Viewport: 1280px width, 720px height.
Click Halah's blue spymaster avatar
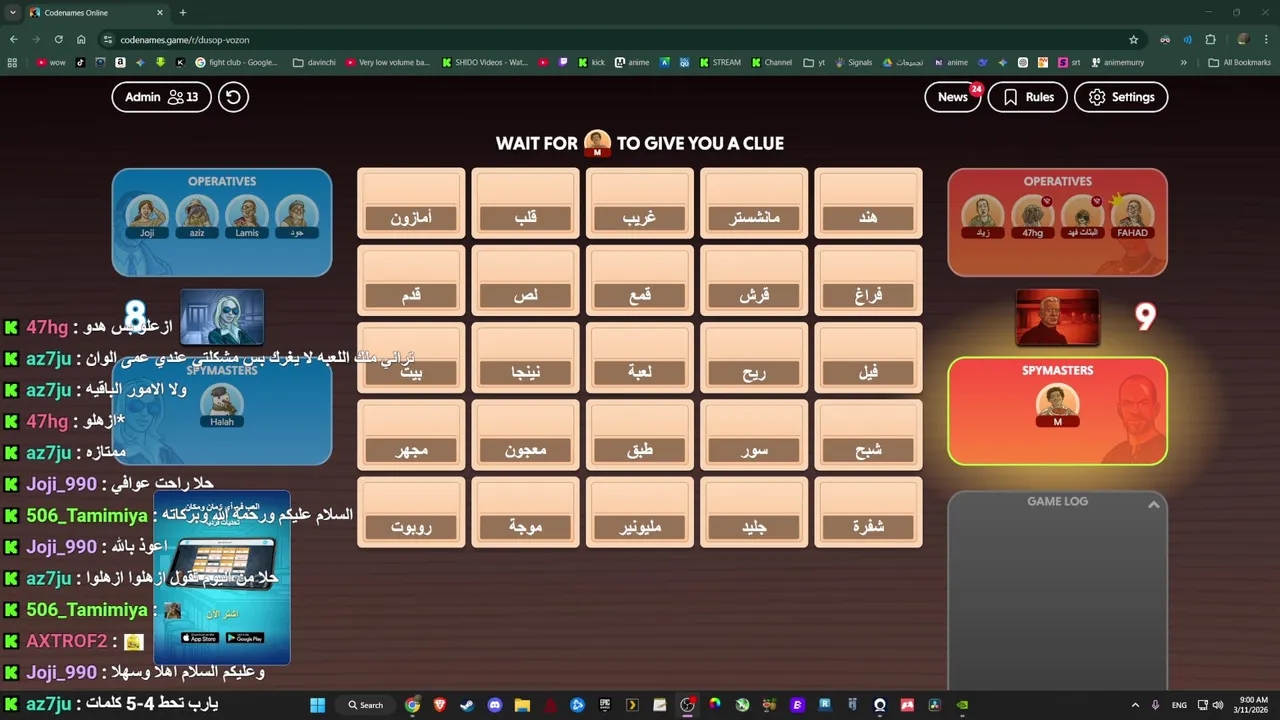coord(222,402)
